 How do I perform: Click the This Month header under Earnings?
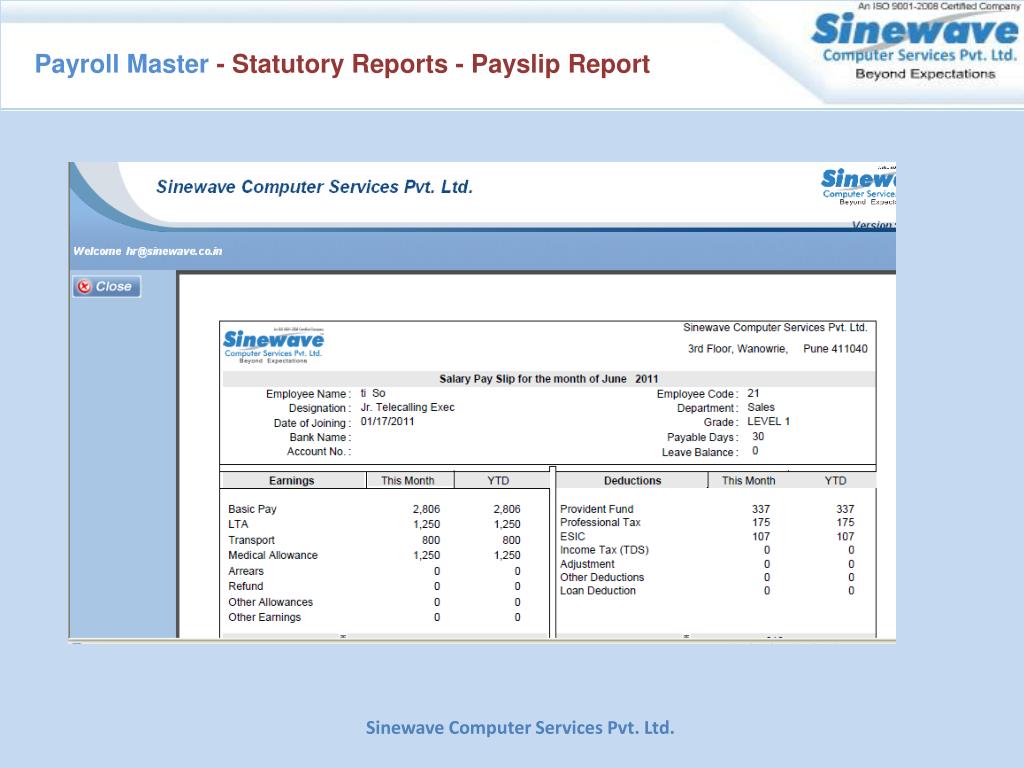pyautogui.click(x=408, y=481)
